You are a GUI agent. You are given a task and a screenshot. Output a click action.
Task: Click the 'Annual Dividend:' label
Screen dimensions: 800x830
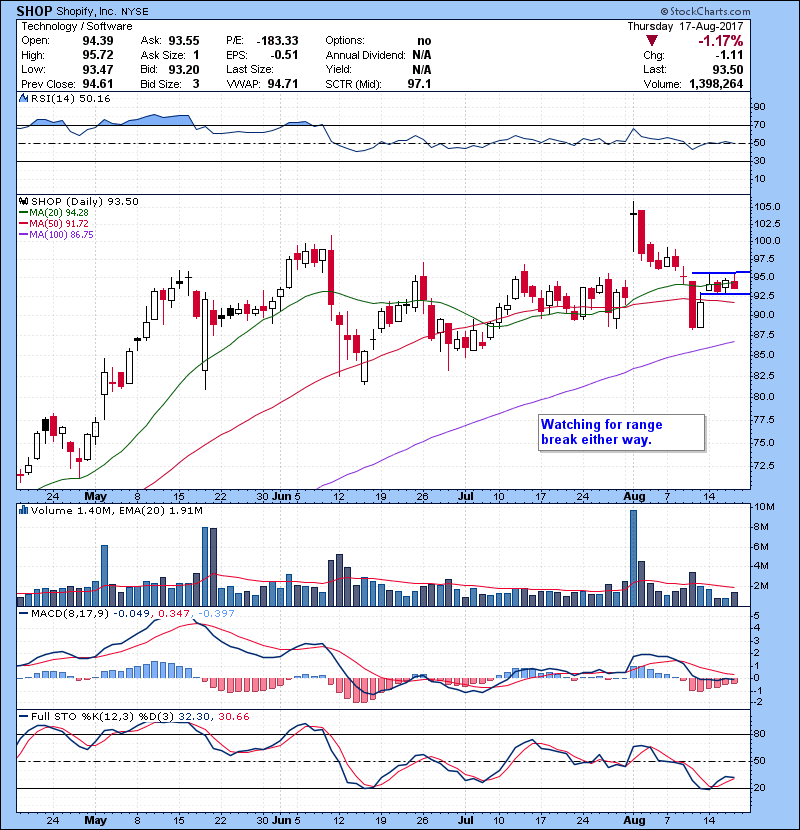click(x=365, y=55)
